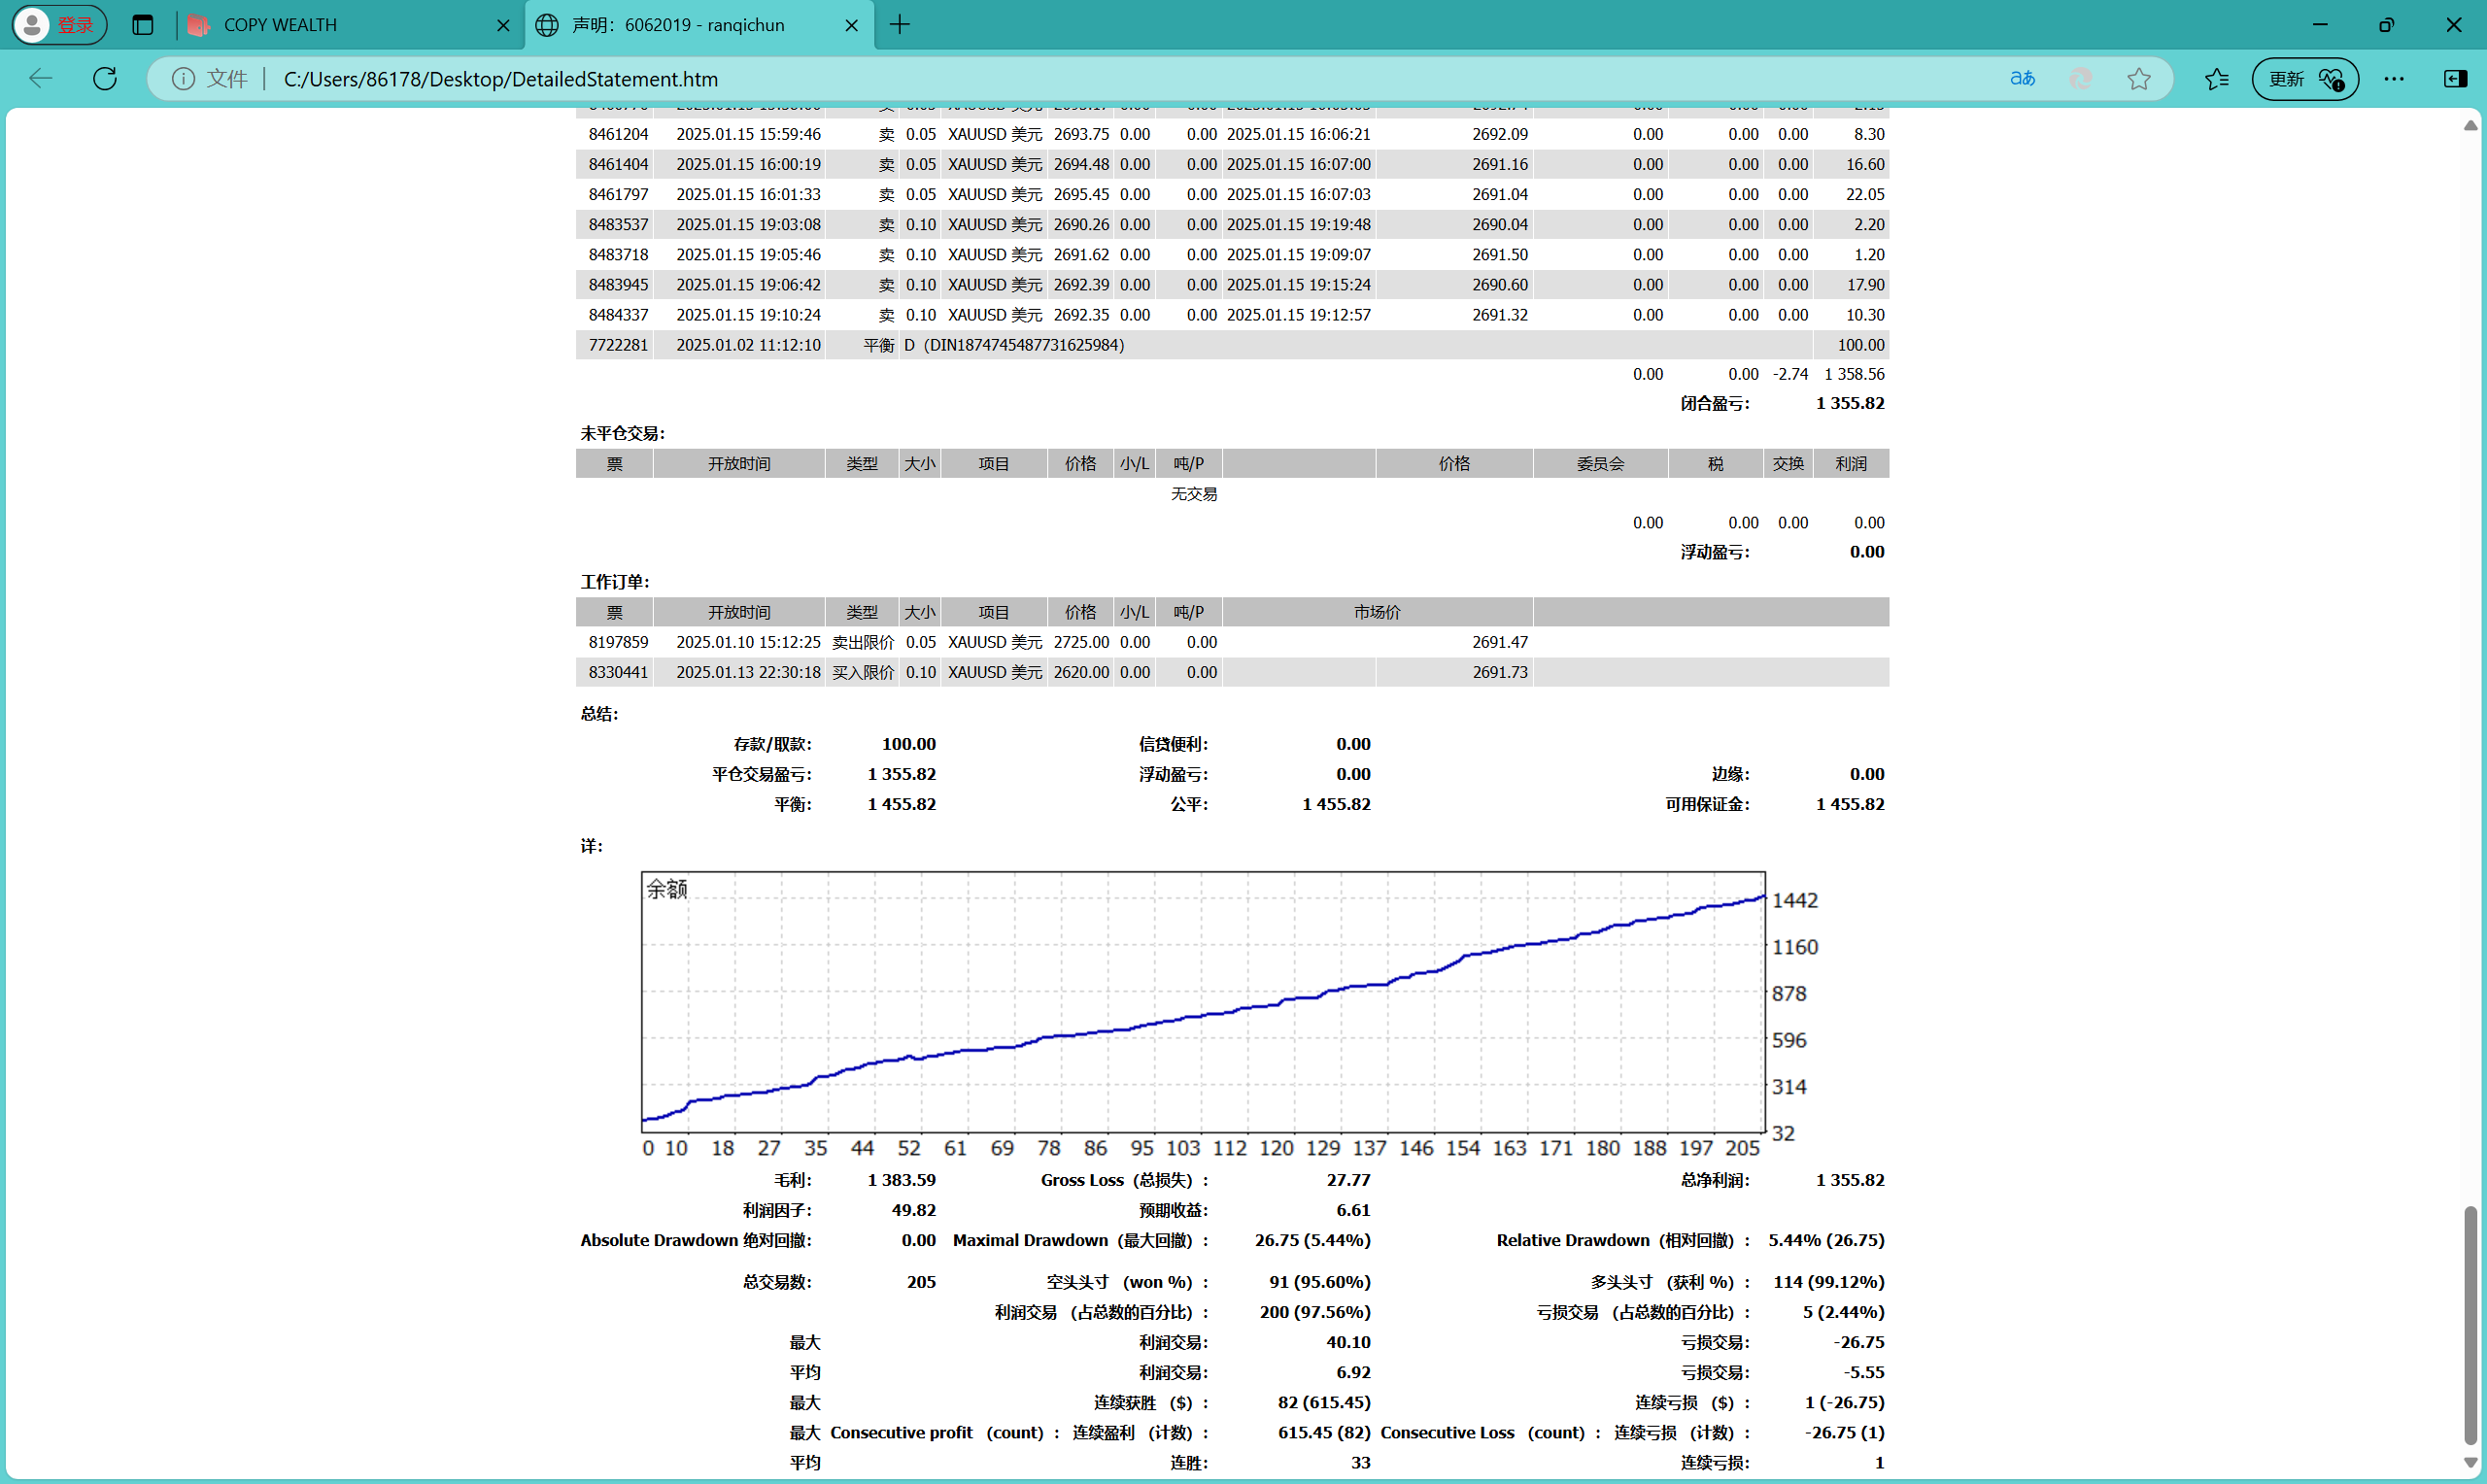
Task: Select ticket number 8484337
Action: 618,314
